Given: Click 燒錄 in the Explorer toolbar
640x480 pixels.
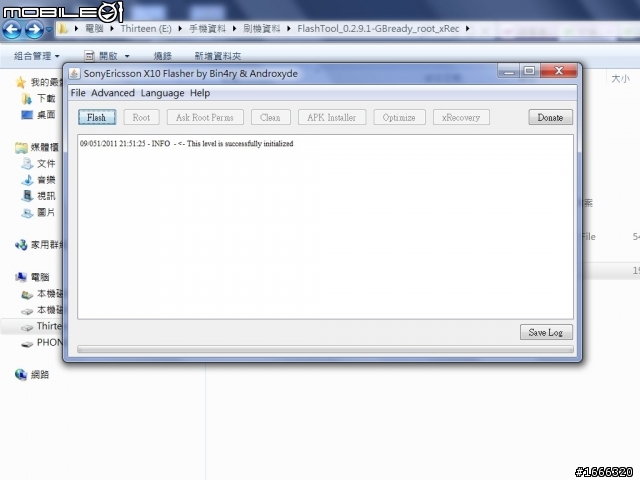Looking at the screenshot, I should 162,56.
